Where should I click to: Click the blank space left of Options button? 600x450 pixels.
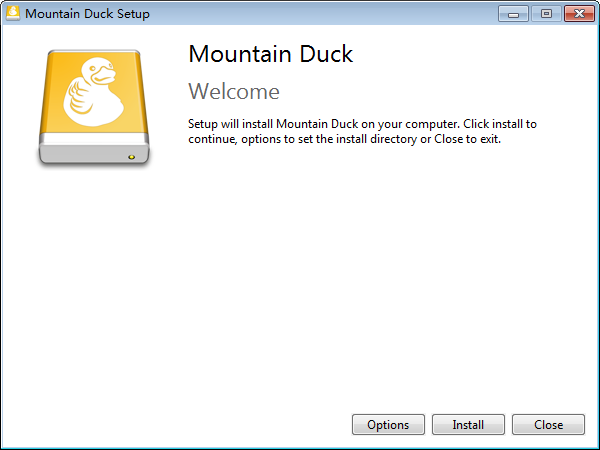point(180,425)
